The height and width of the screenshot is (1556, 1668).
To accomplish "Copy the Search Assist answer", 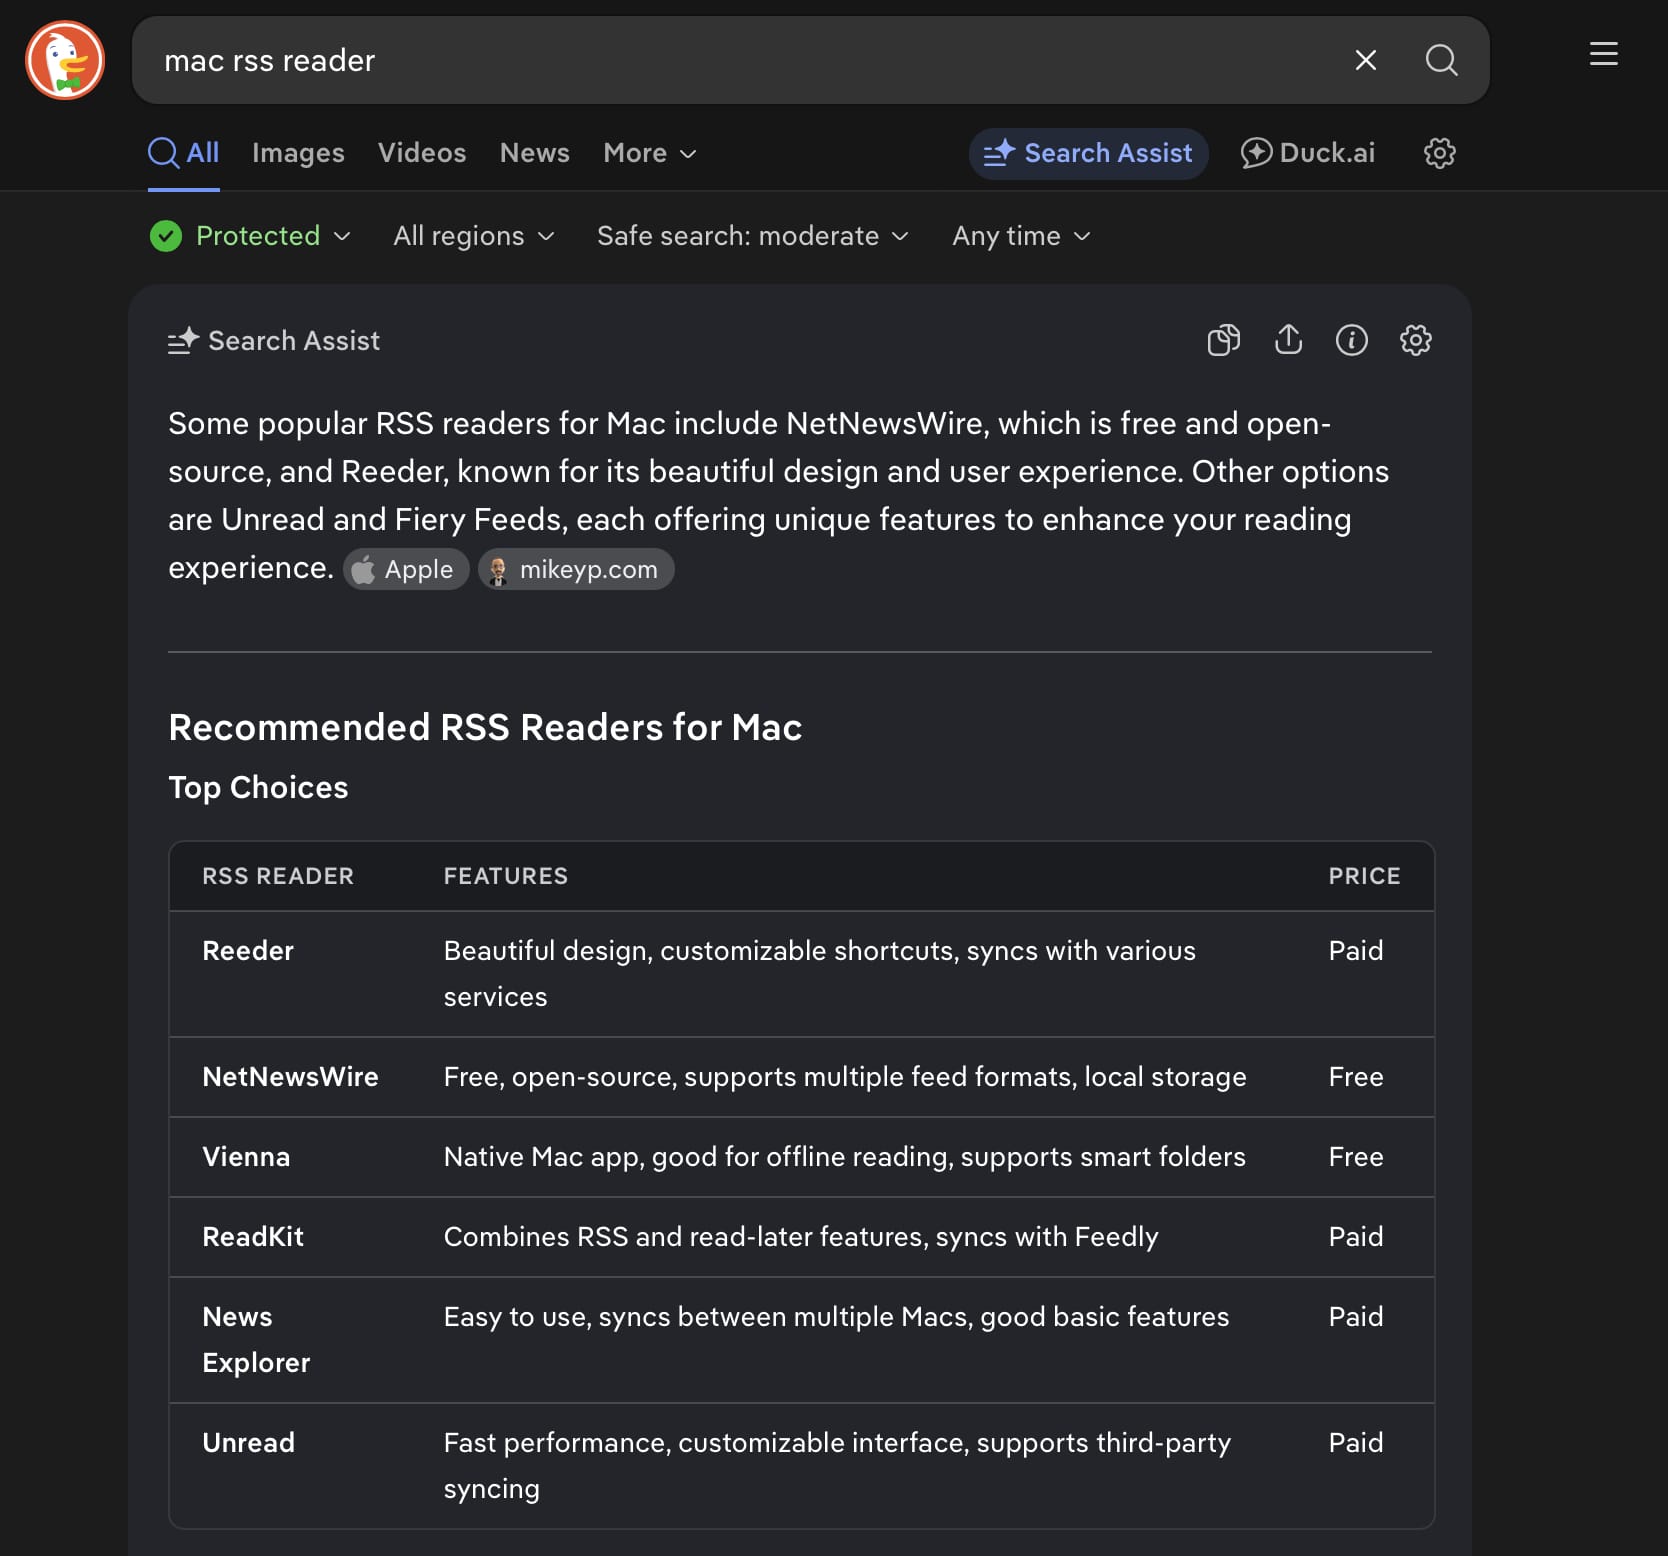I will point(1223,341).
